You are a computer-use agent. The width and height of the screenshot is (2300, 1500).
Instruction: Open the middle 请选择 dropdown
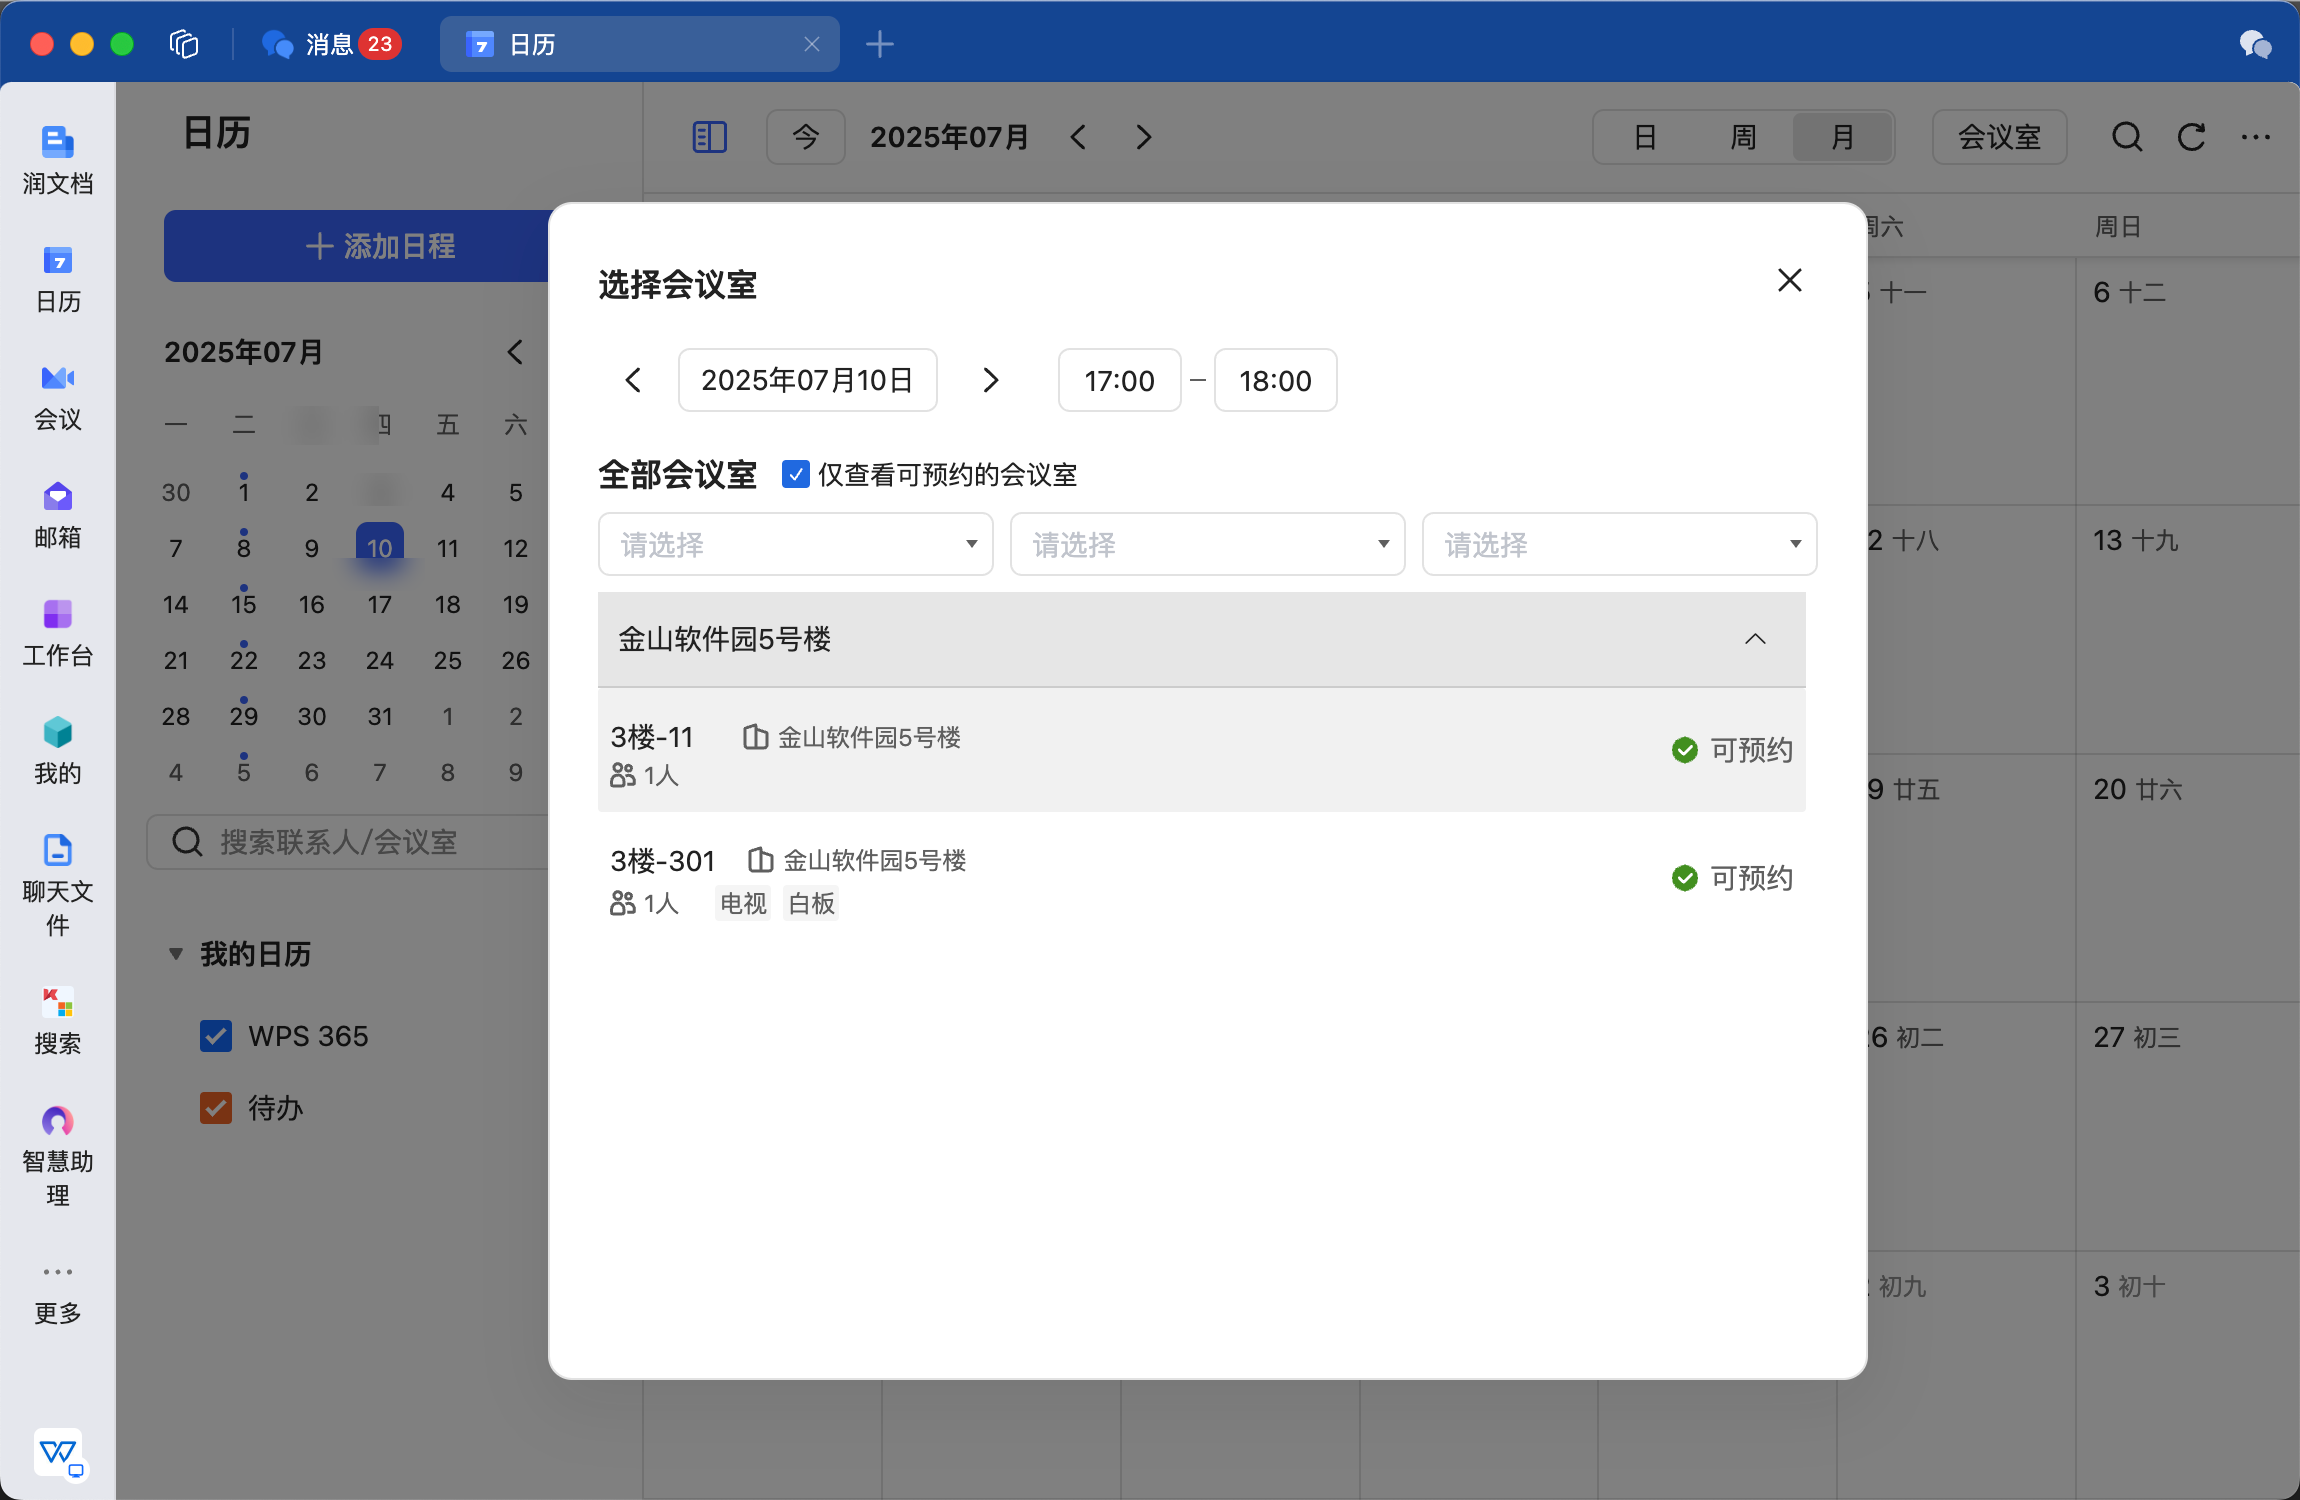1208,544
